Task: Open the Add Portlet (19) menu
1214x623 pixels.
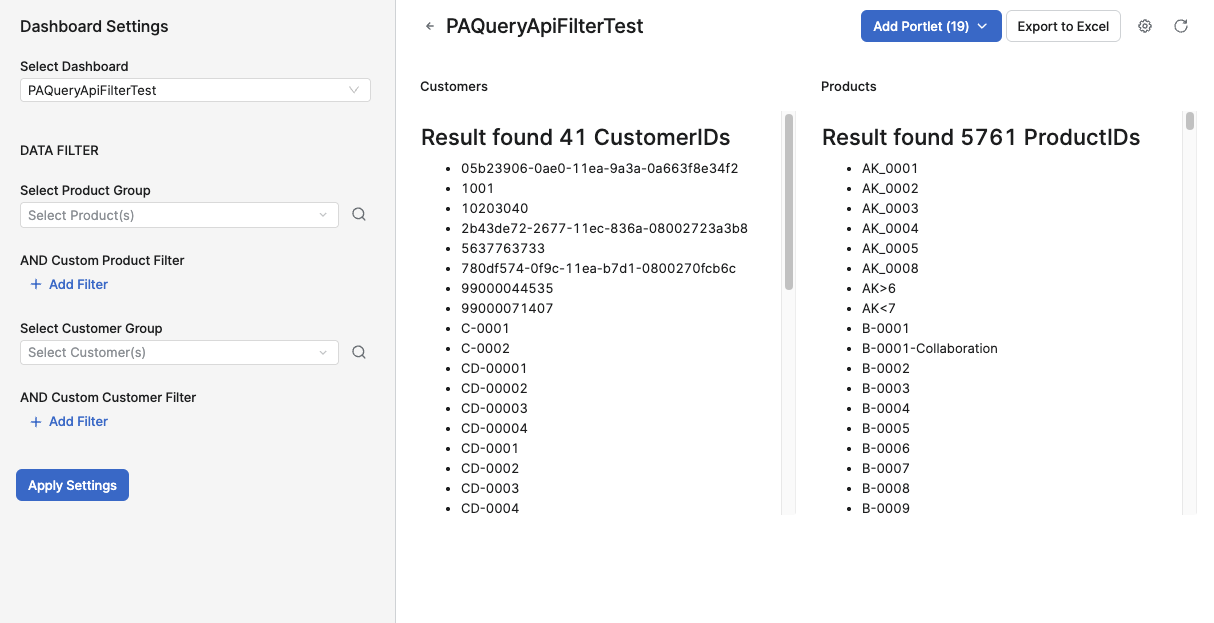Action: 920,26
